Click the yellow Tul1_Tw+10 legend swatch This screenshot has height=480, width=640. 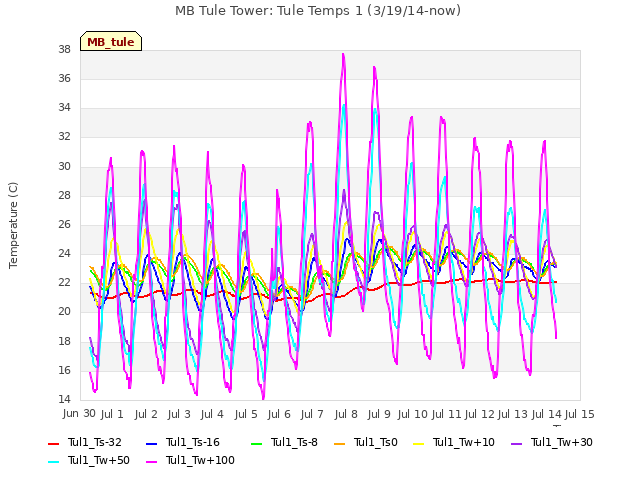(419, 443)
